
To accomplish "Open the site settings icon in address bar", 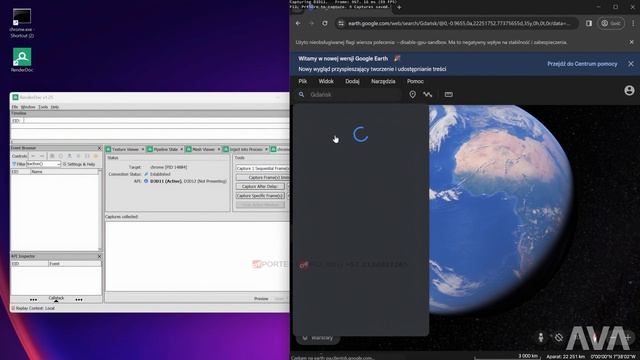I will coord(341,23).
